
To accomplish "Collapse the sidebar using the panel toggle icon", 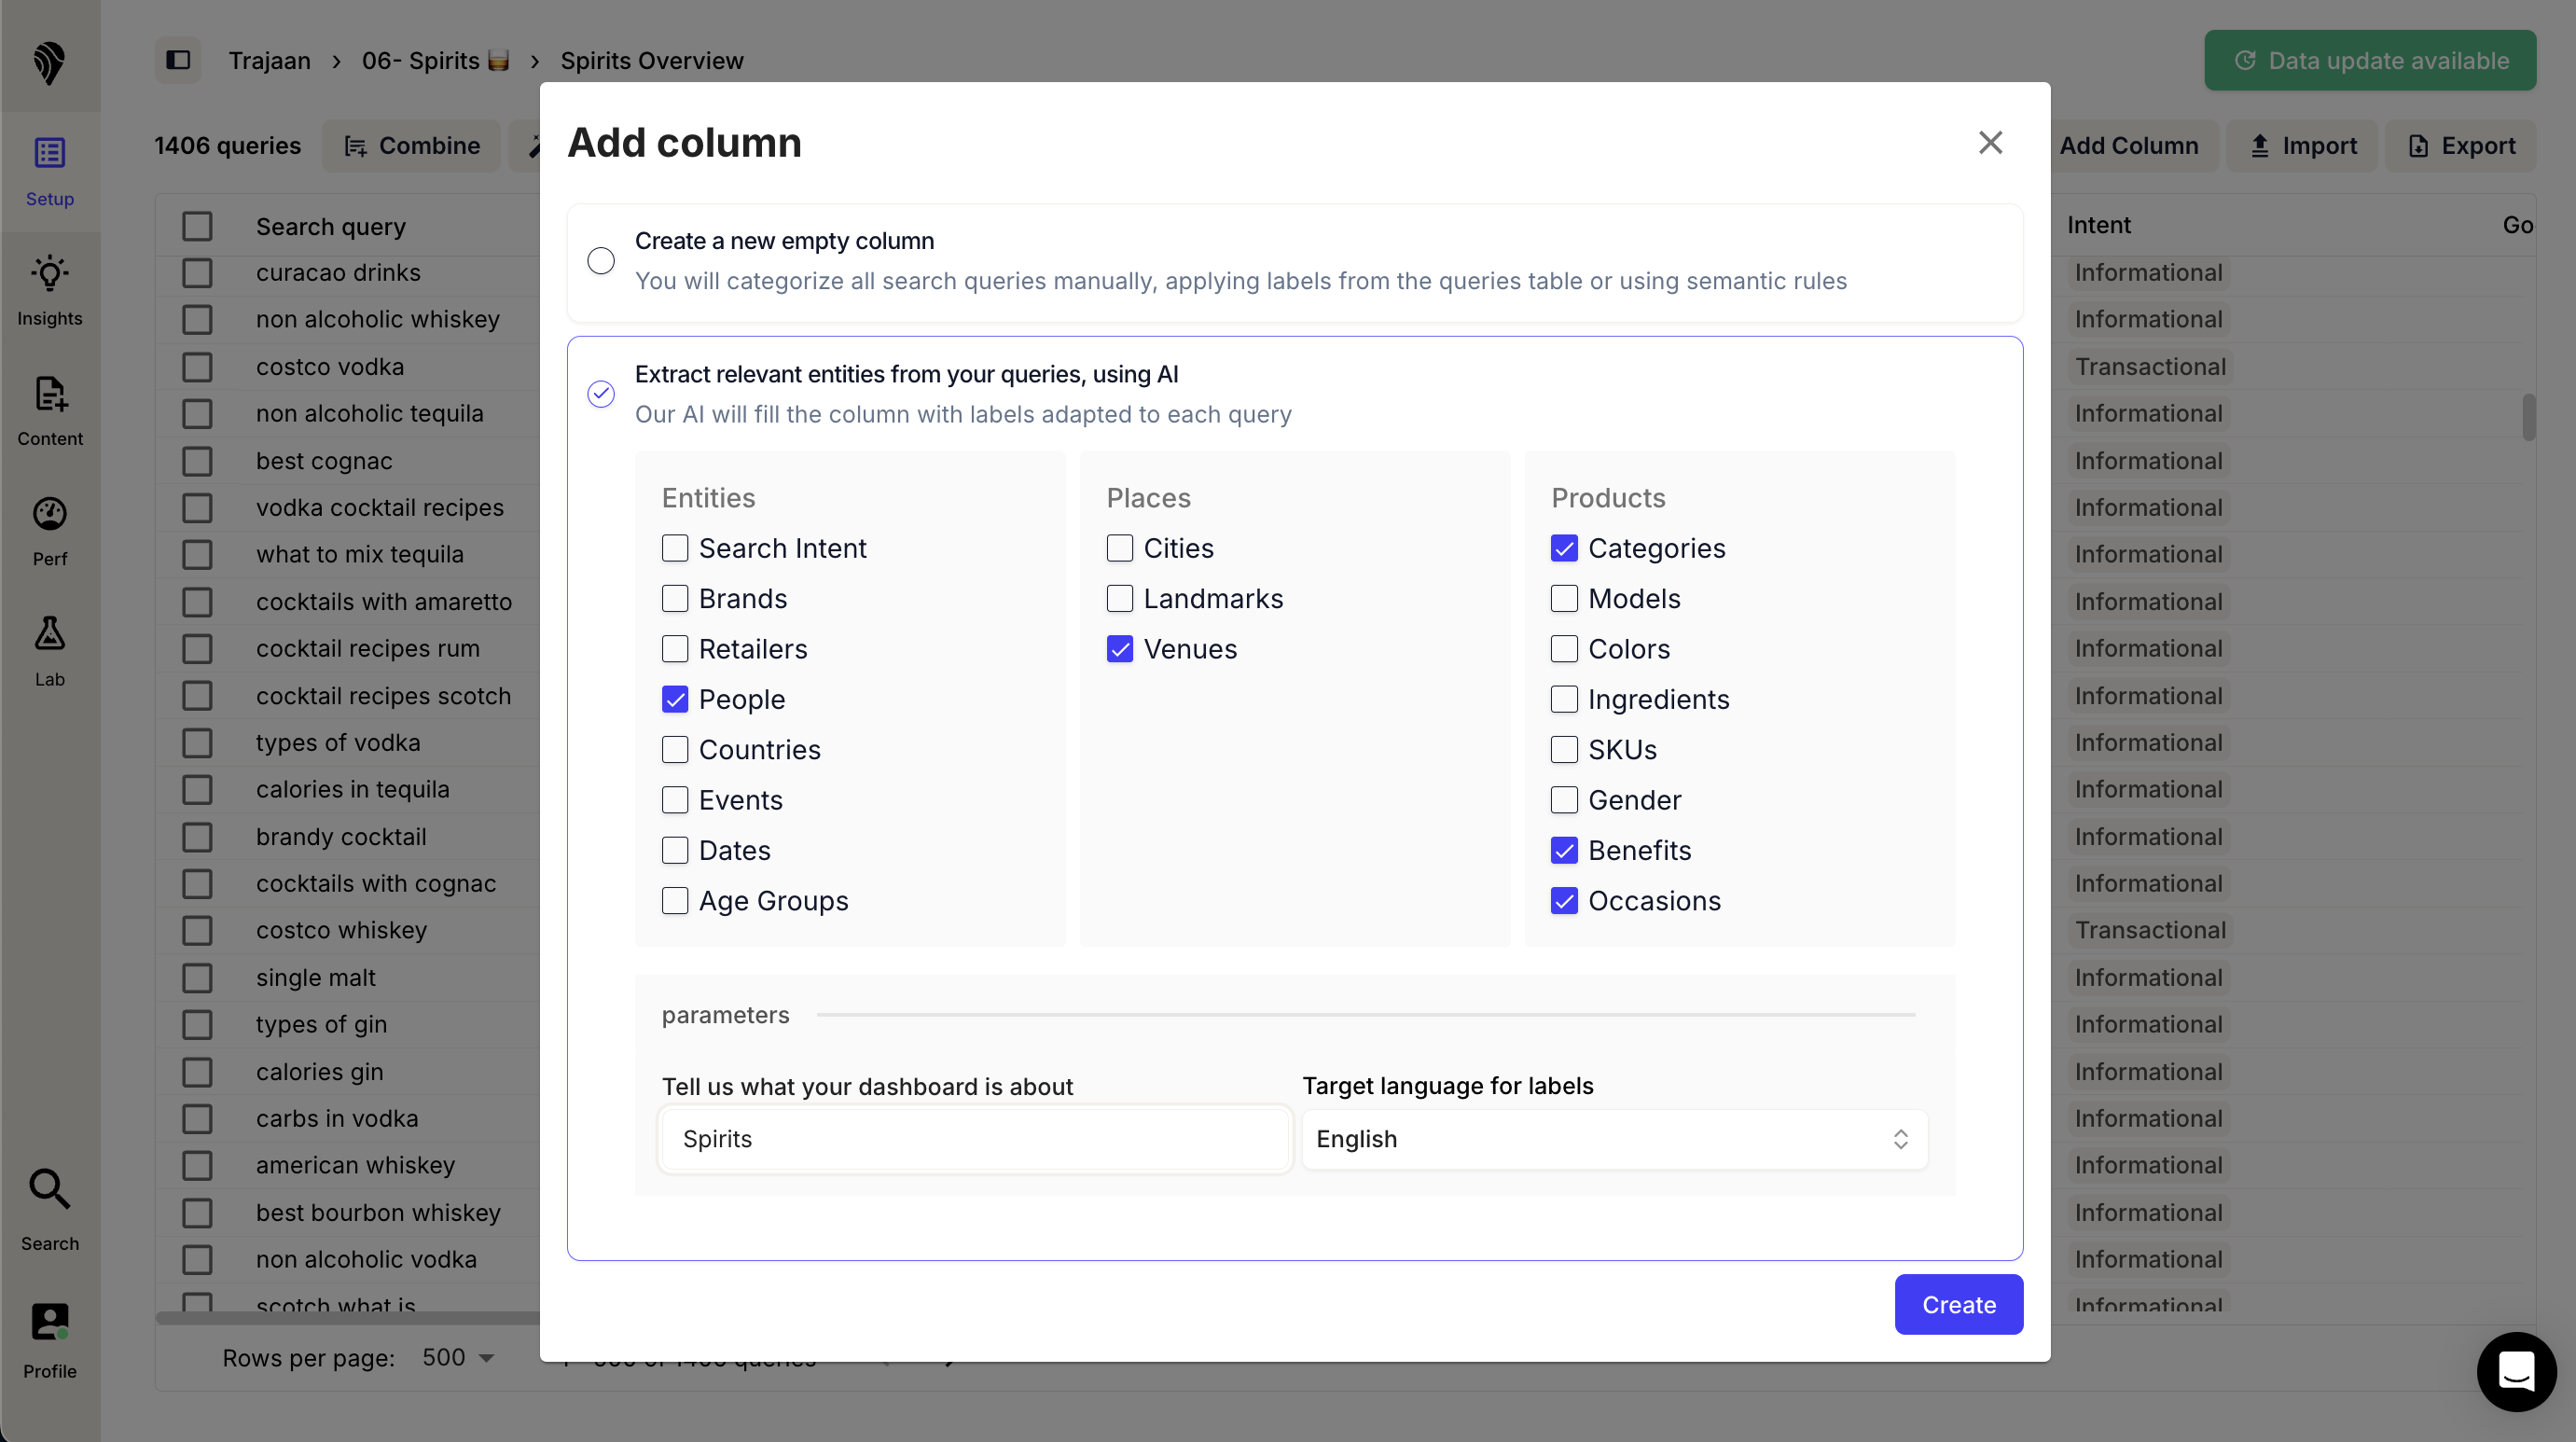I will tap(178, 60).
